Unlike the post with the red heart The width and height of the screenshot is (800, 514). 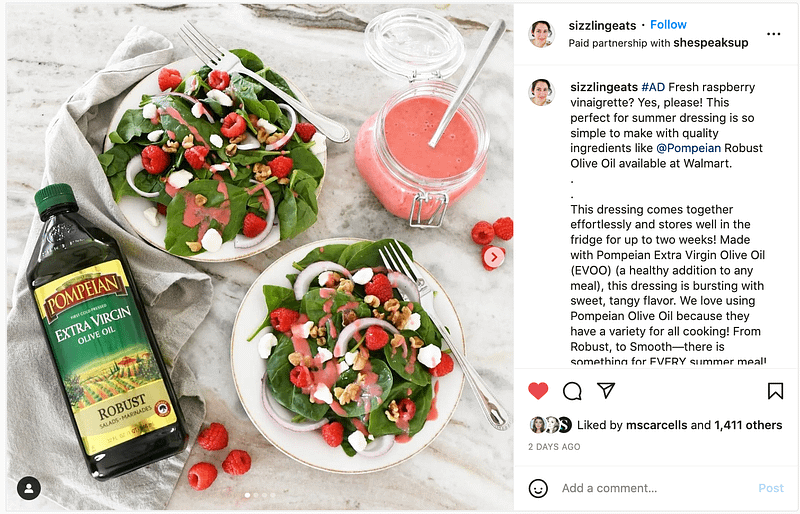point(538,391)
